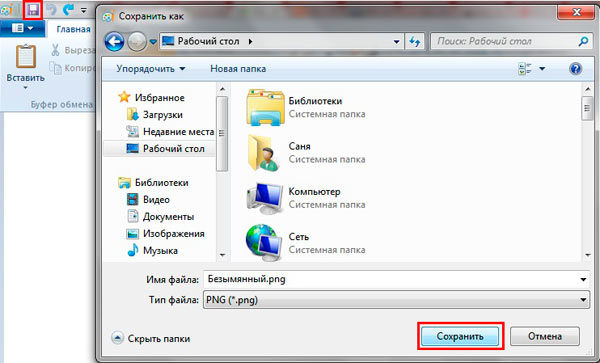600x363 pixels.
Task: Click the navigation pane scroll down arrow
Action: tap(222, 255)
